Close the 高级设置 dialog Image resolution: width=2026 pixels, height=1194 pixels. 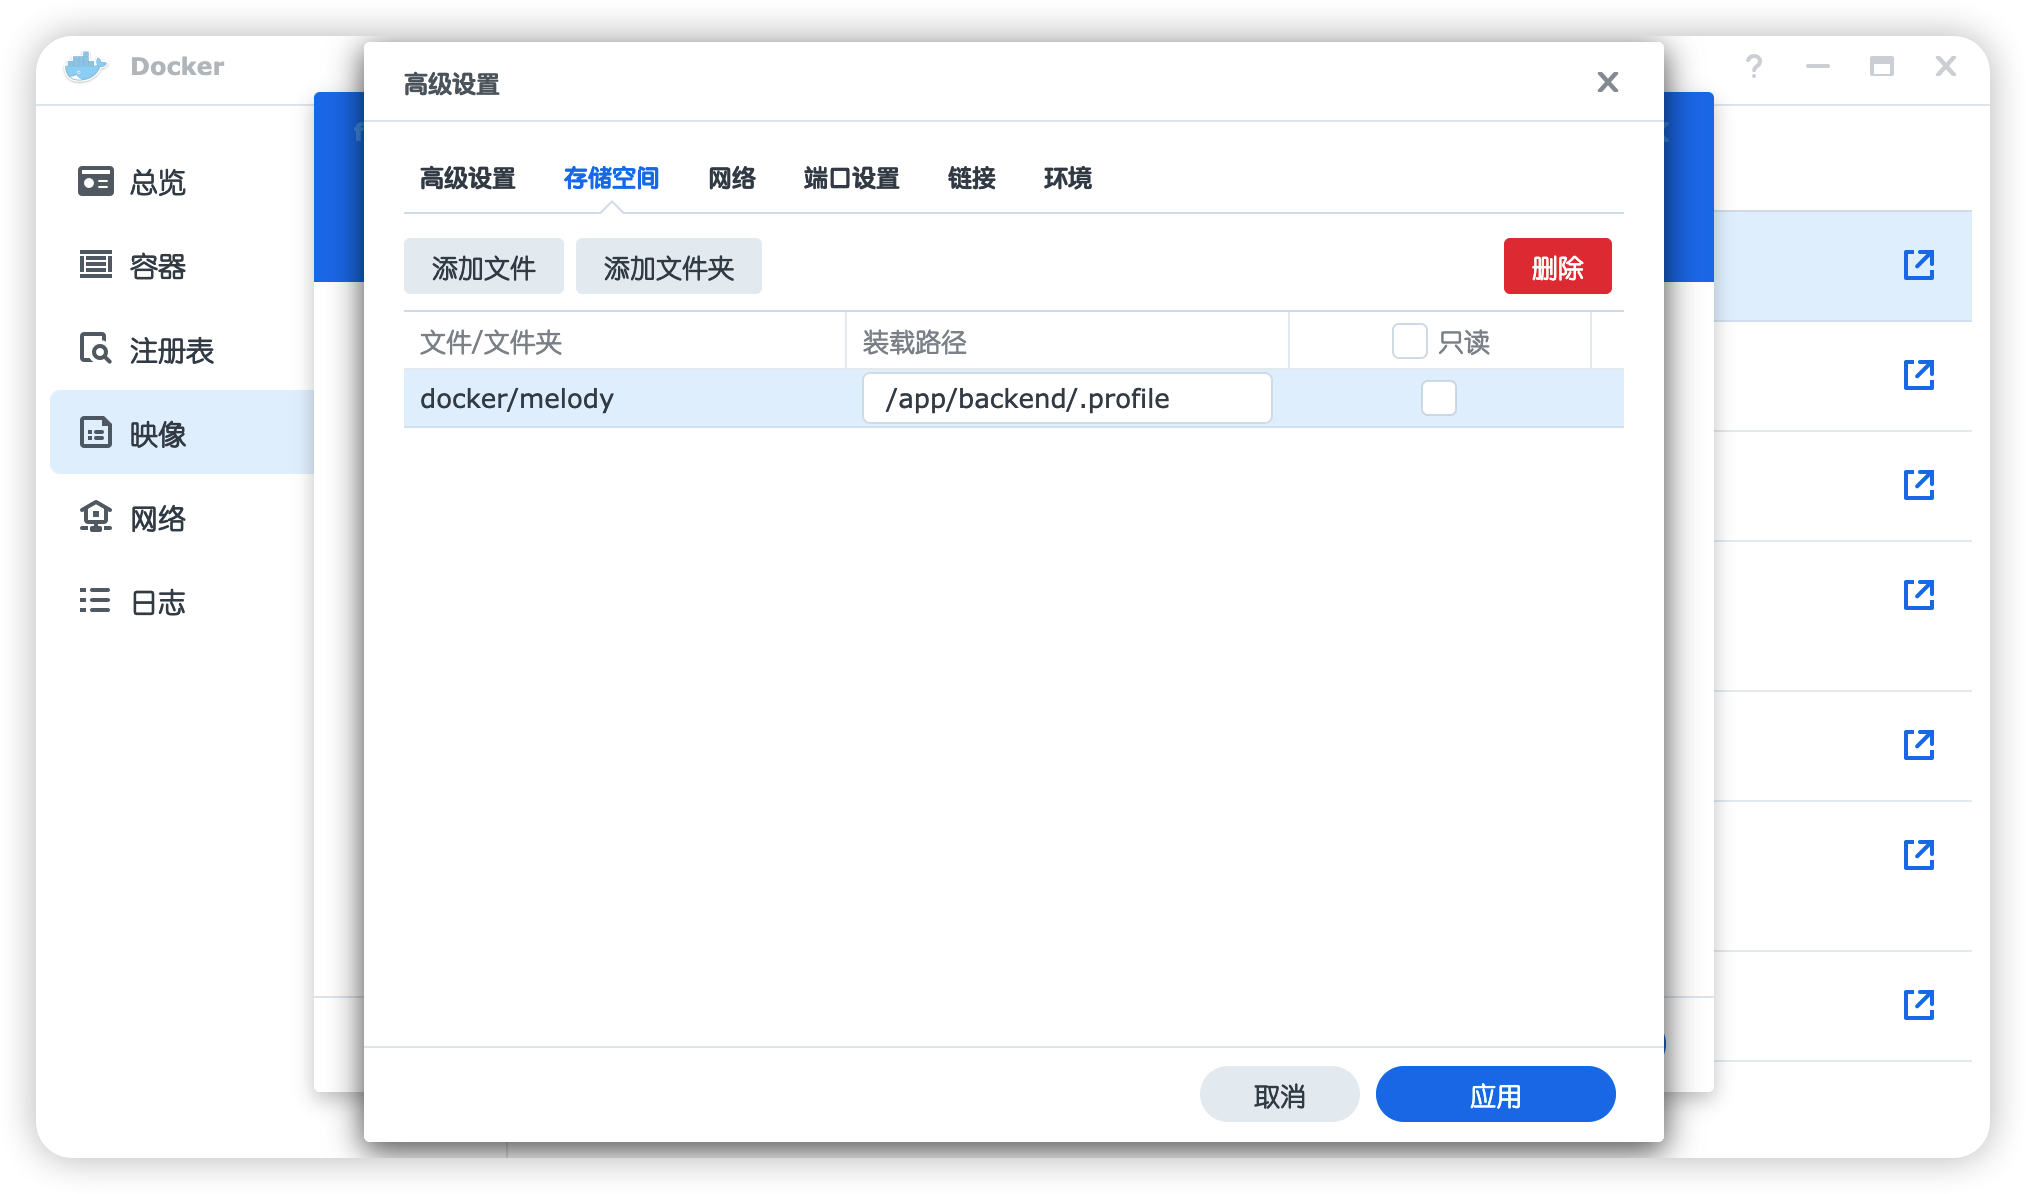pos(1607,82)
